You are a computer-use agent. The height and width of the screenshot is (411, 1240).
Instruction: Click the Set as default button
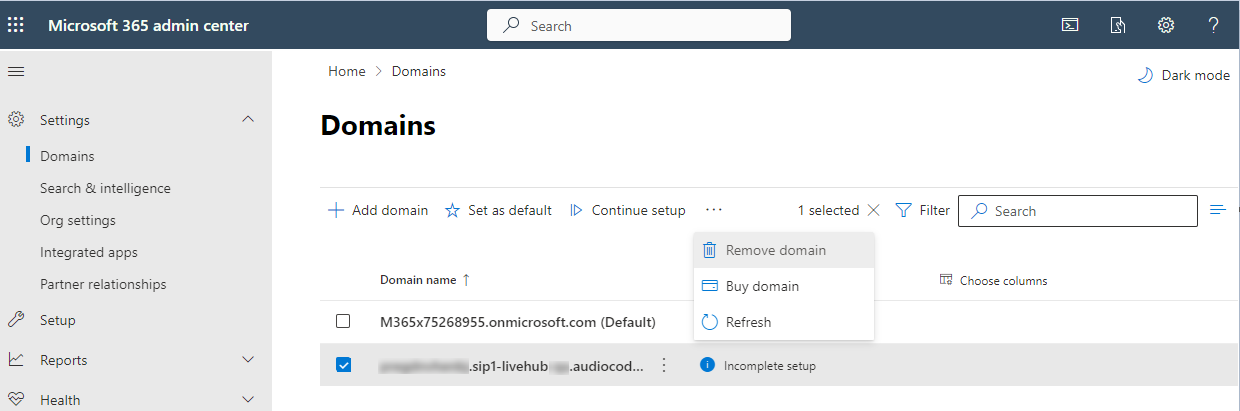pos(498,210)
